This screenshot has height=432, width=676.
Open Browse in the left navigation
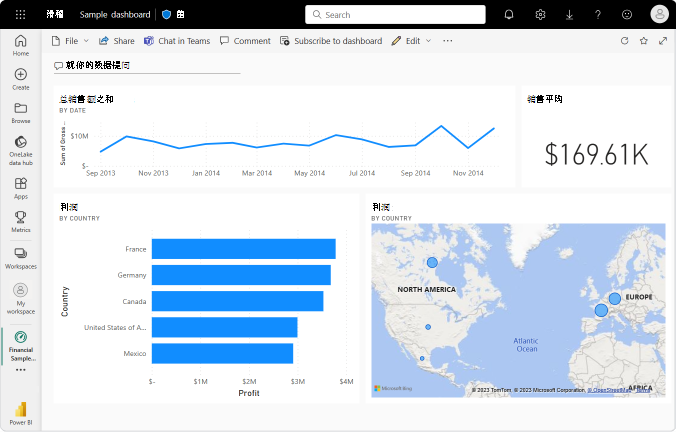(21, 113)
